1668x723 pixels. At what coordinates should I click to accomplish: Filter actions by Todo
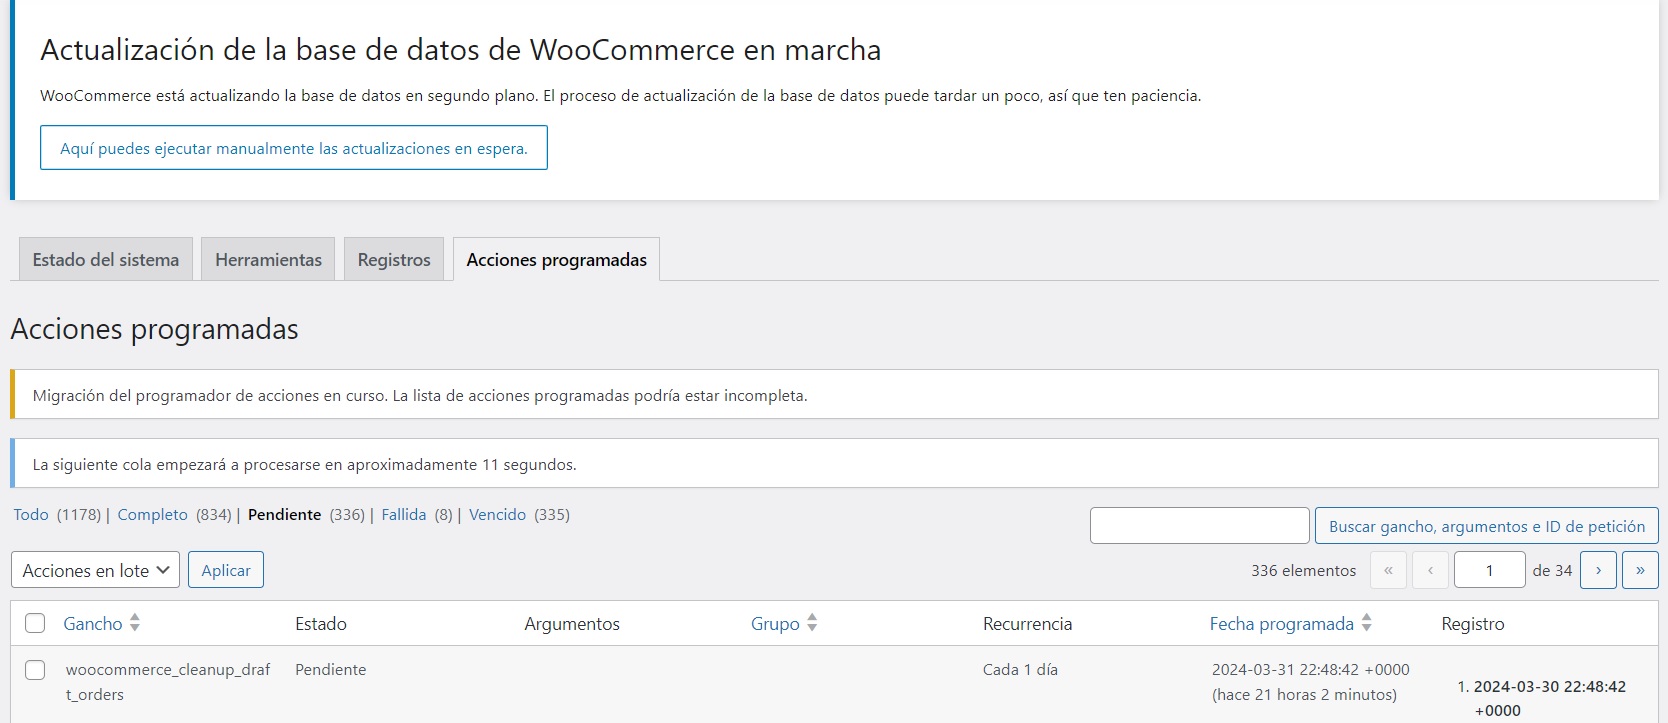pyautogui.click(x=31, y=514)
